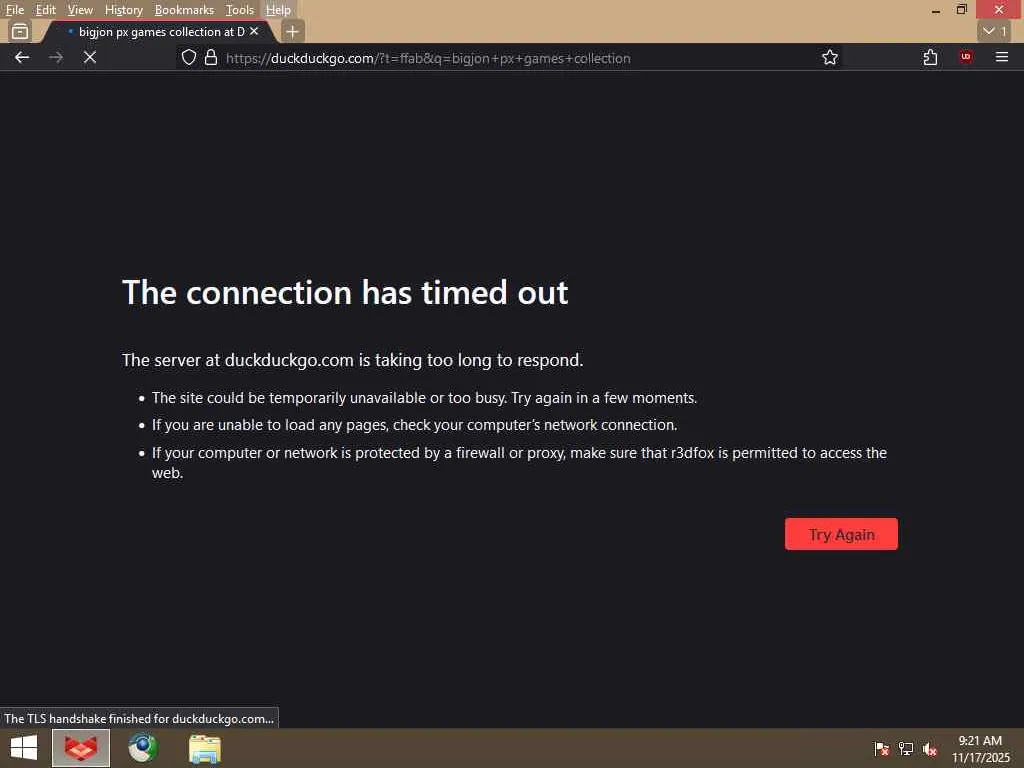The image size is (1024, 768).
Task: Open the Firefox View icon
Action: point(20,31)
